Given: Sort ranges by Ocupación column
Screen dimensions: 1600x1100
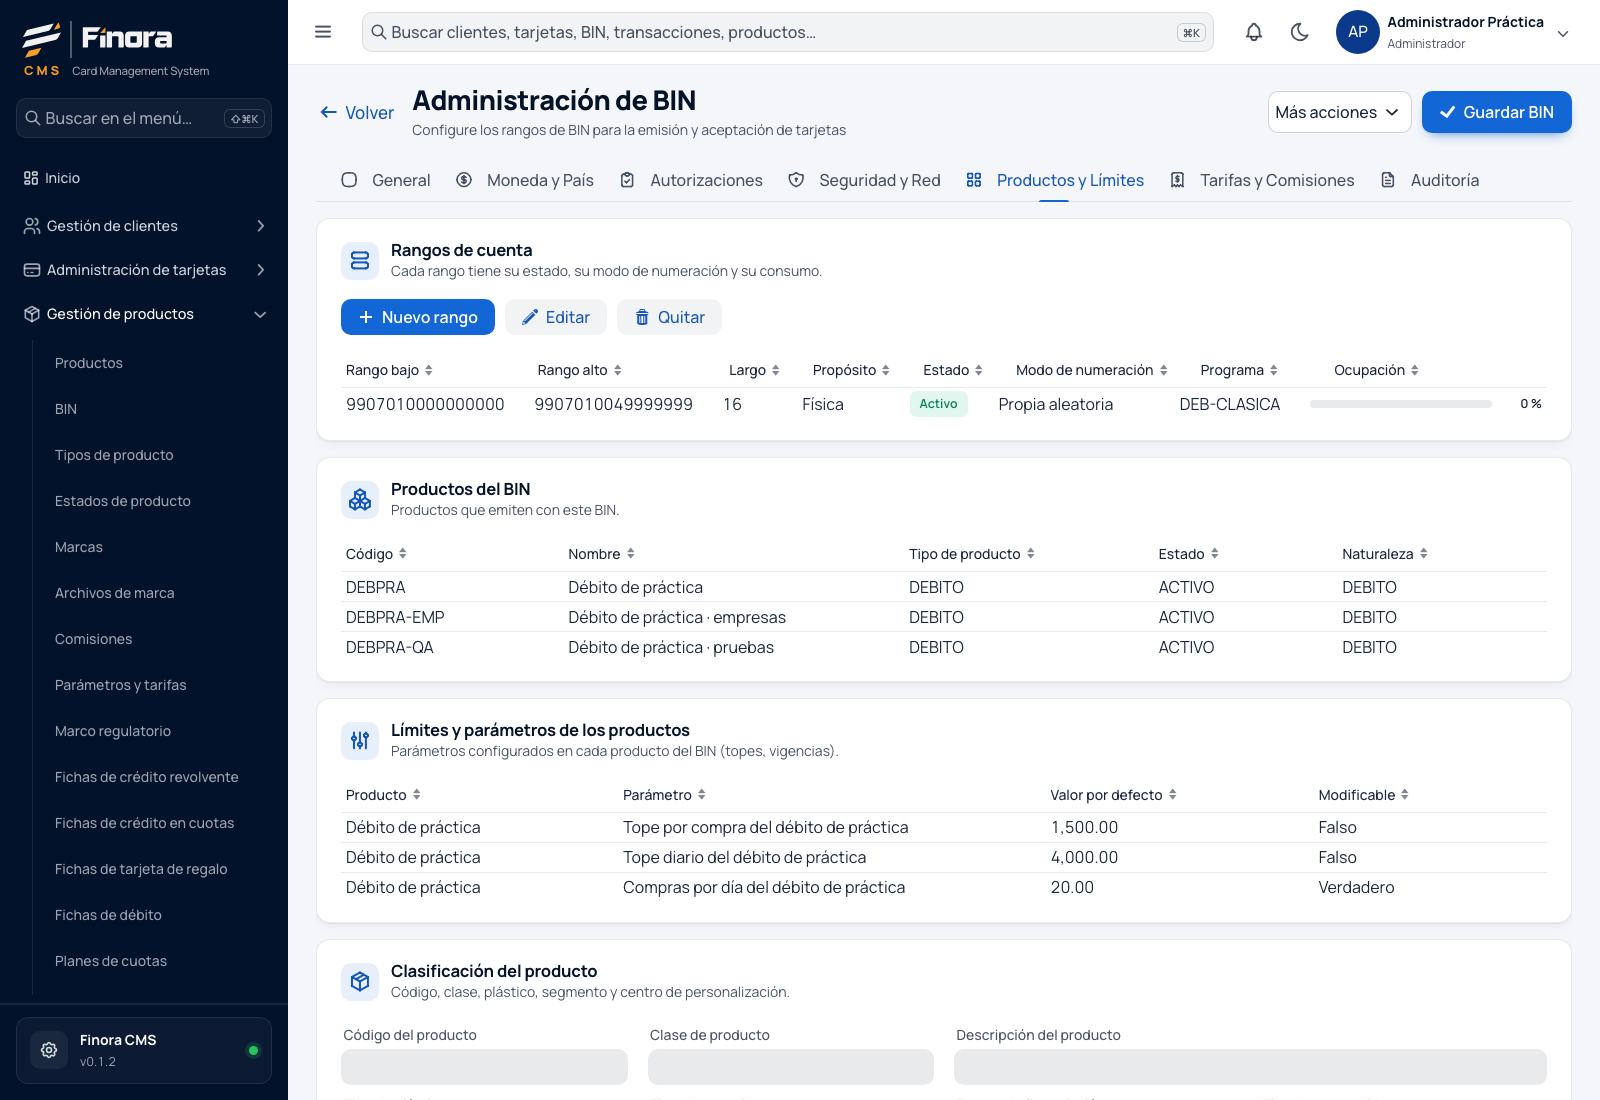Looking at the screenshot, I should (x=1376, y=370).
